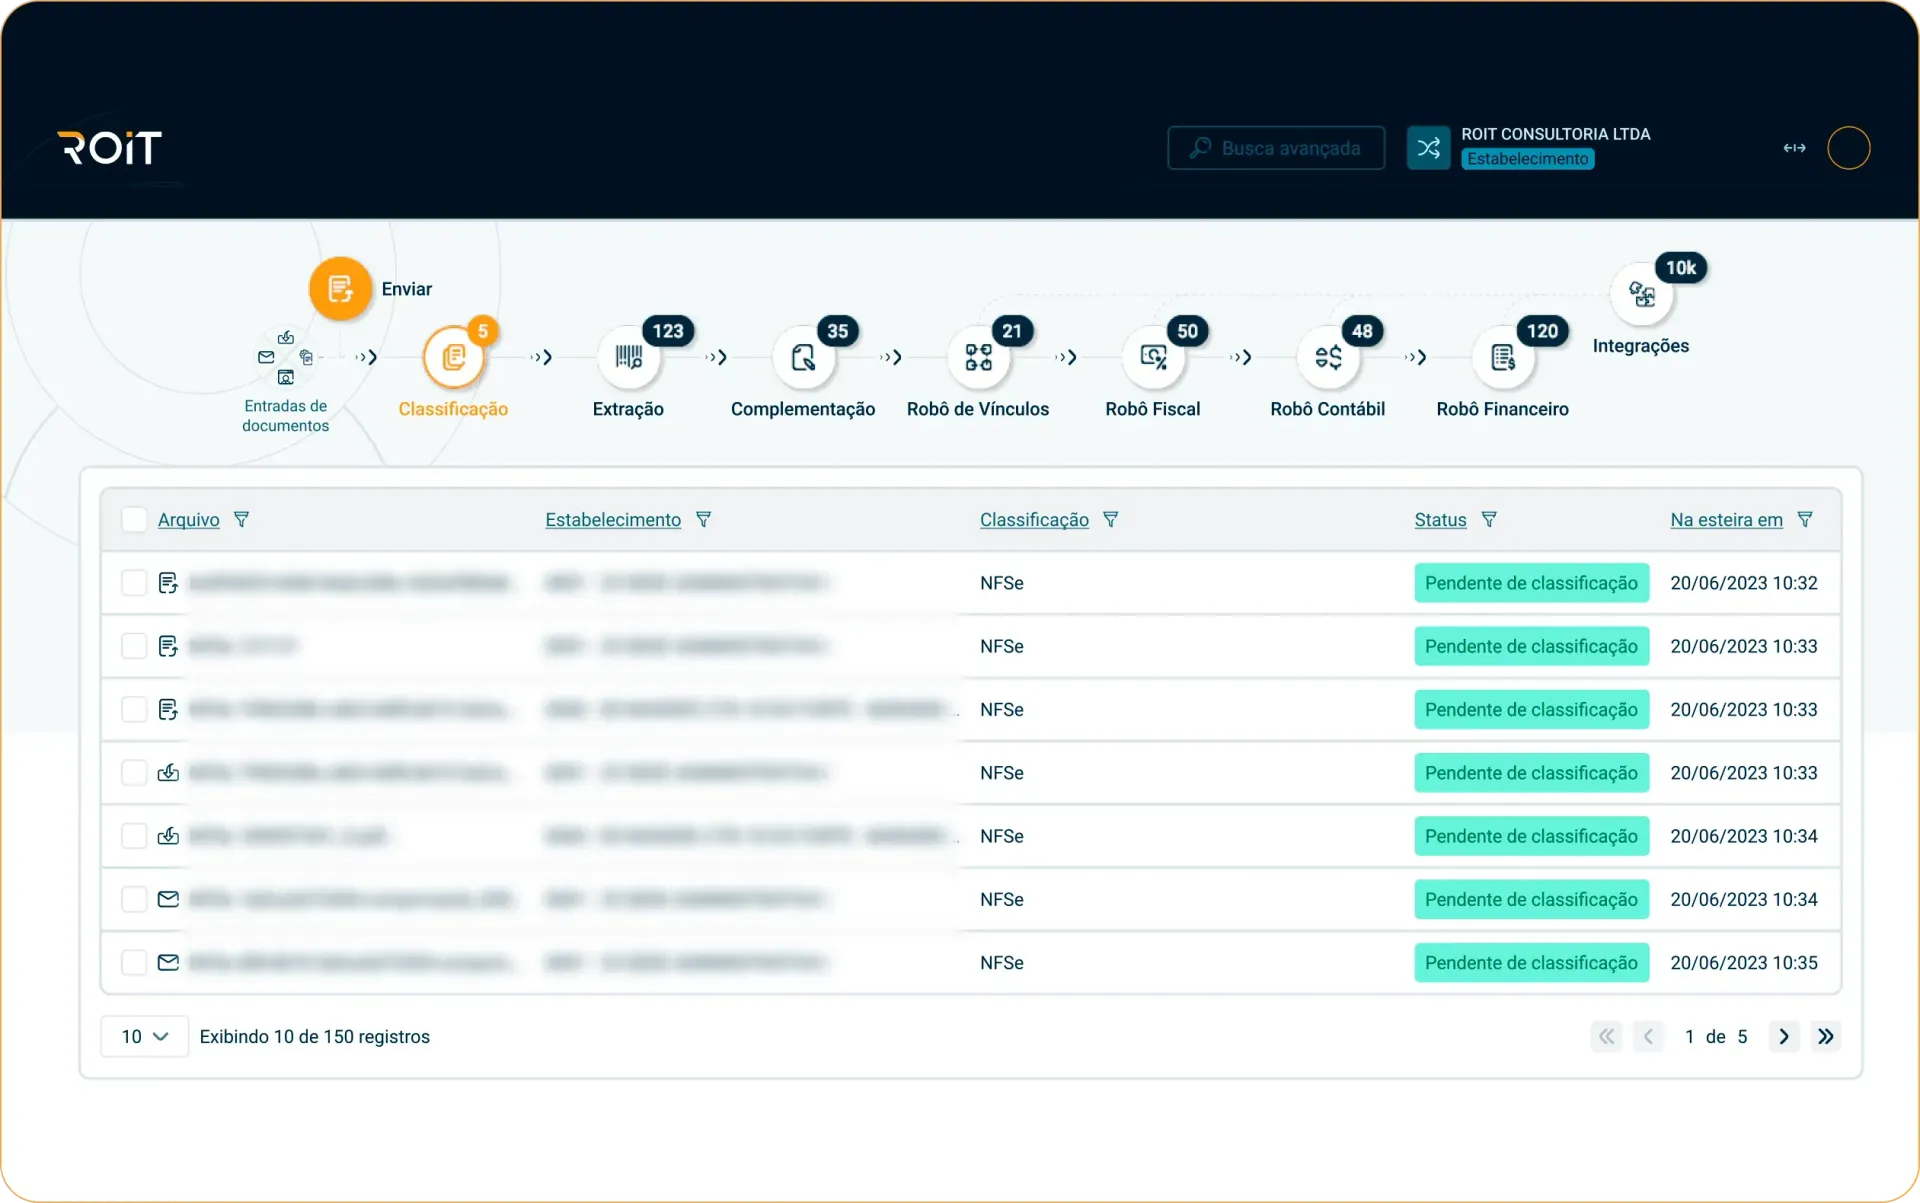Open the user profile circle

(1848, 148)
